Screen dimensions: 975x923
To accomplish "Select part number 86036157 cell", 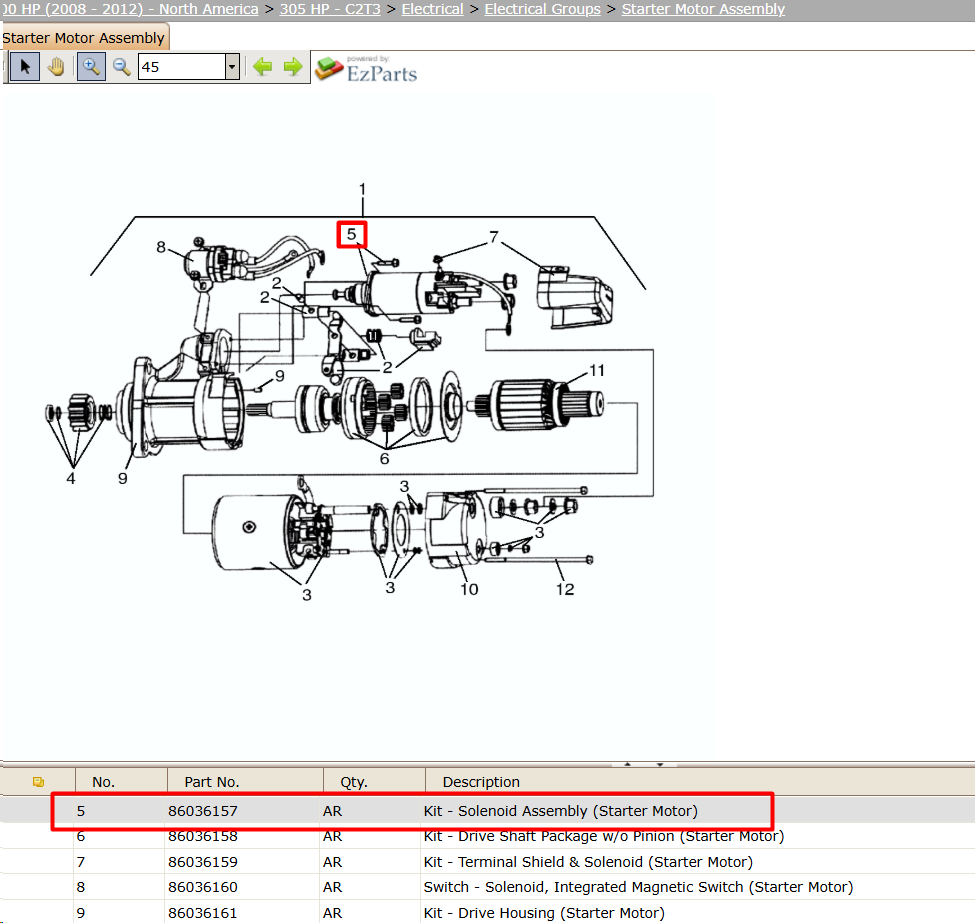I will [x=203, y=811].
